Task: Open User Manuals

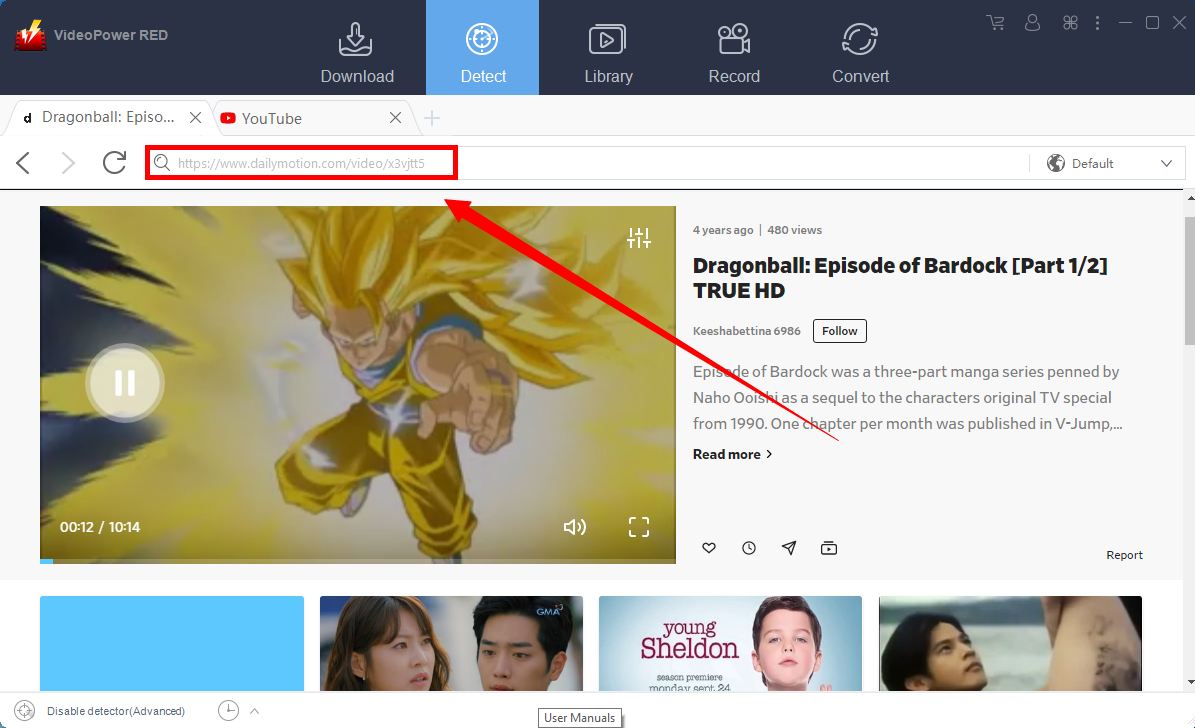Action: coord(579,717)
